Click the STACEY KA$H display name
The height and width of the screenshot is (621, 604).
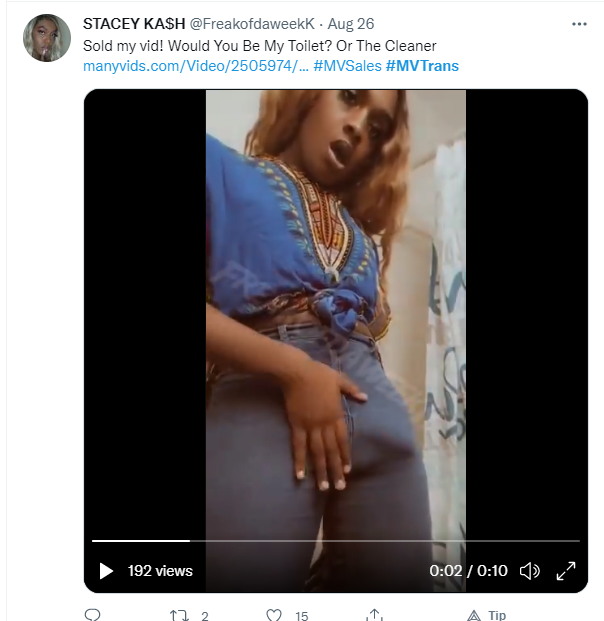tap(134, 24)
